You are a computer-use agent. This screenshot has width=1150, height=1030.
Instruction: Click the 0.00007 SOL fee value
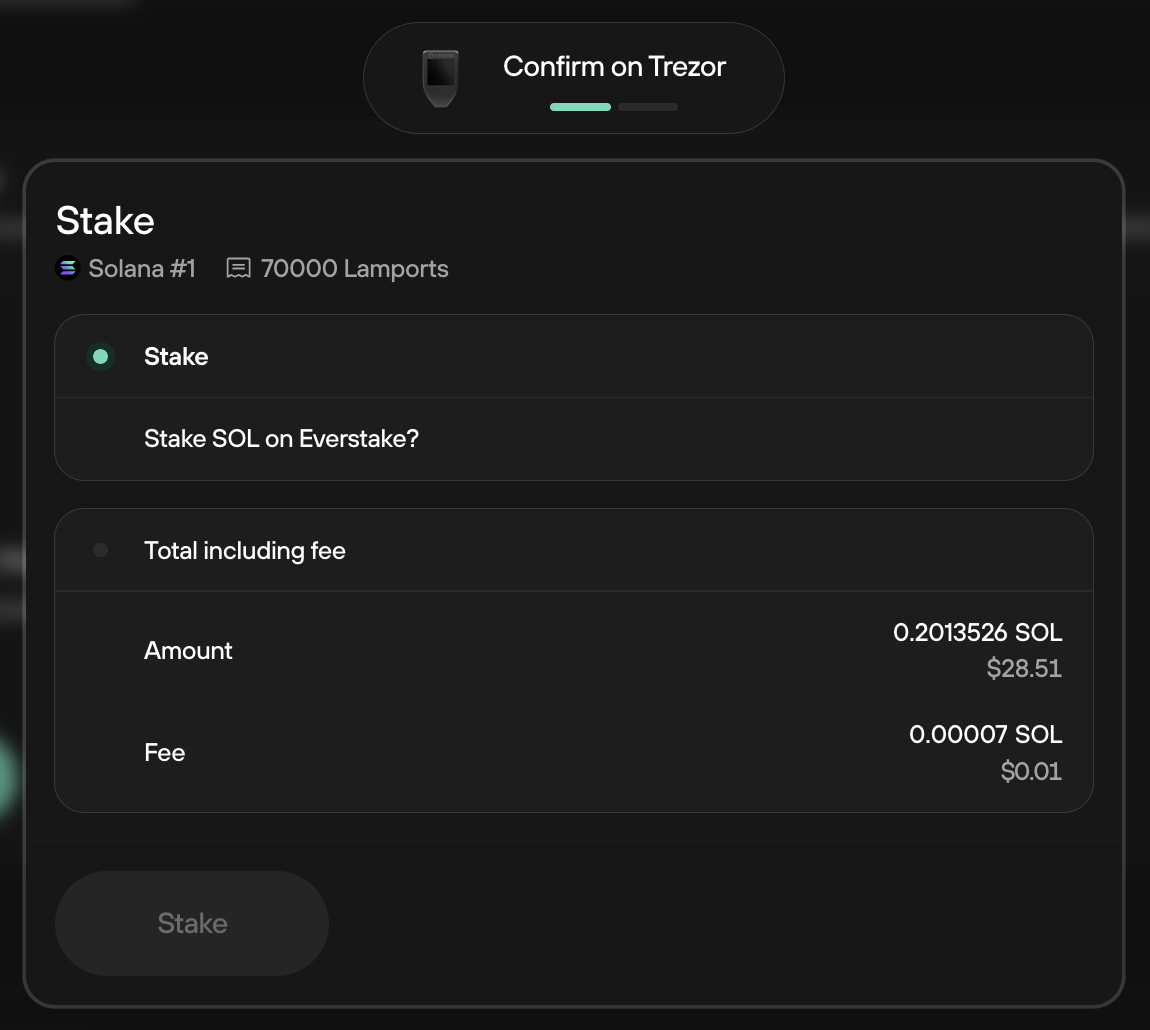tap(985, 734)
